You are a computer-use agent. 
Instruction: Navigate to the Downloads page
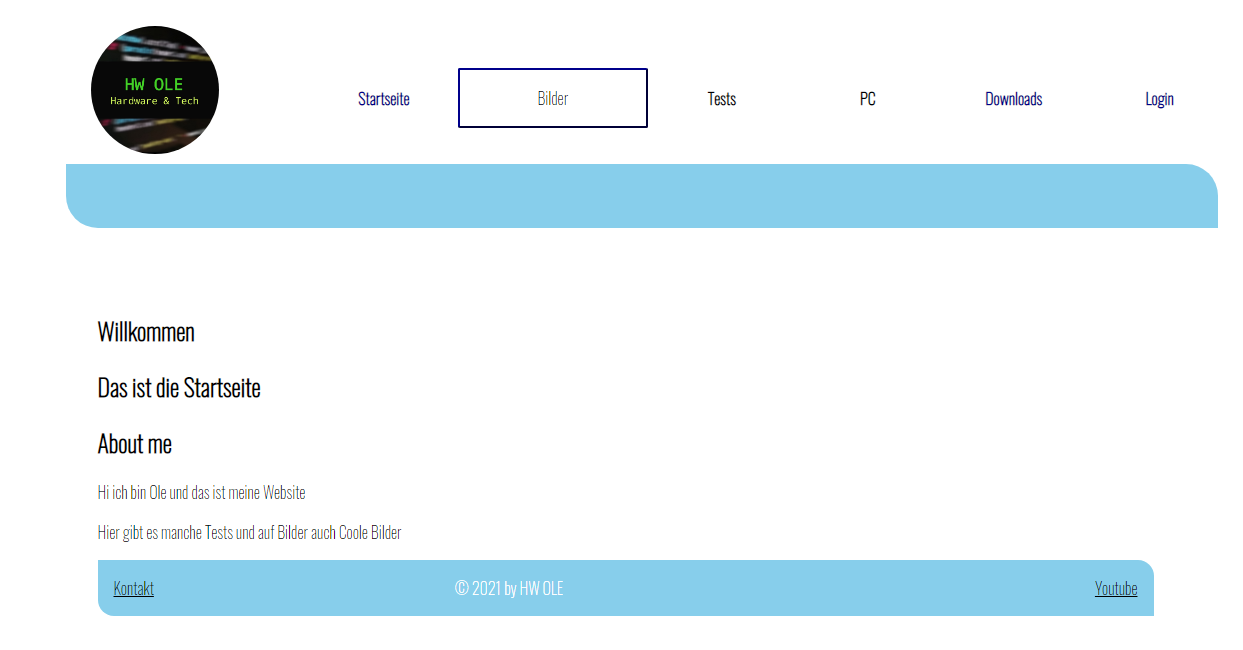(1013, 99)
